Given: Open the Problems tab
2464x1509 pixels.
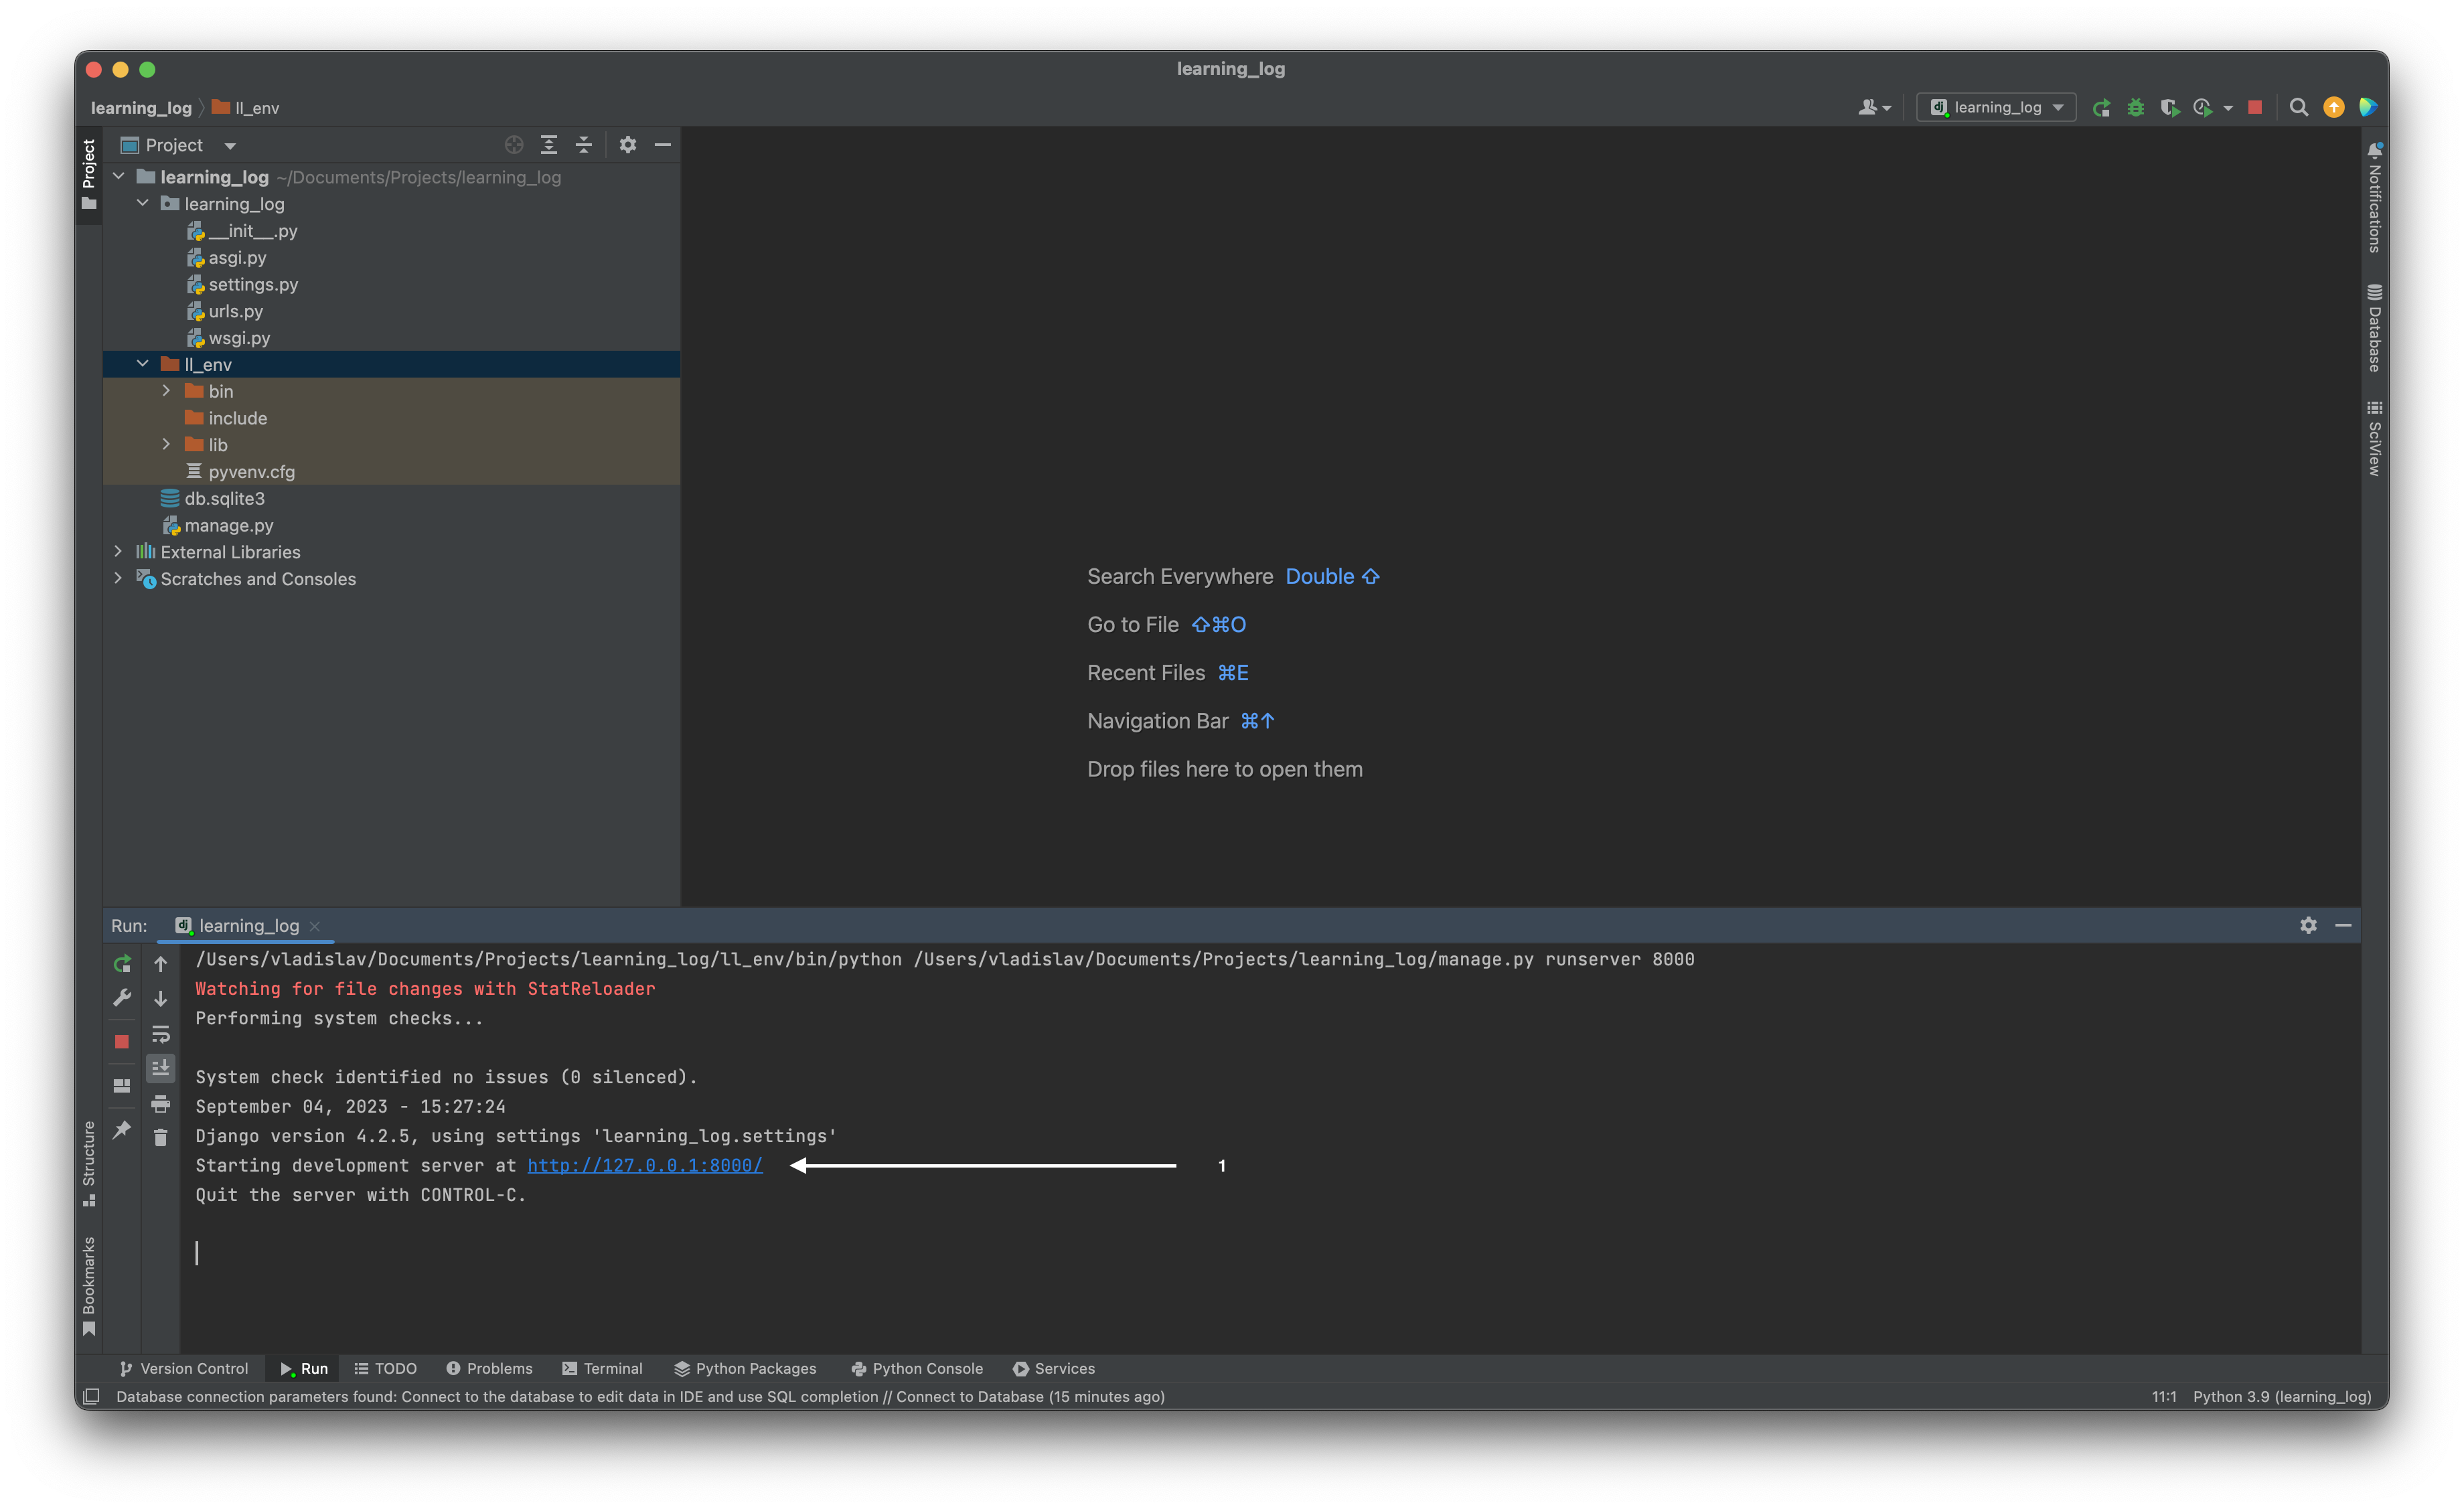Looking at the screenshot, I should click(489, 1368).
